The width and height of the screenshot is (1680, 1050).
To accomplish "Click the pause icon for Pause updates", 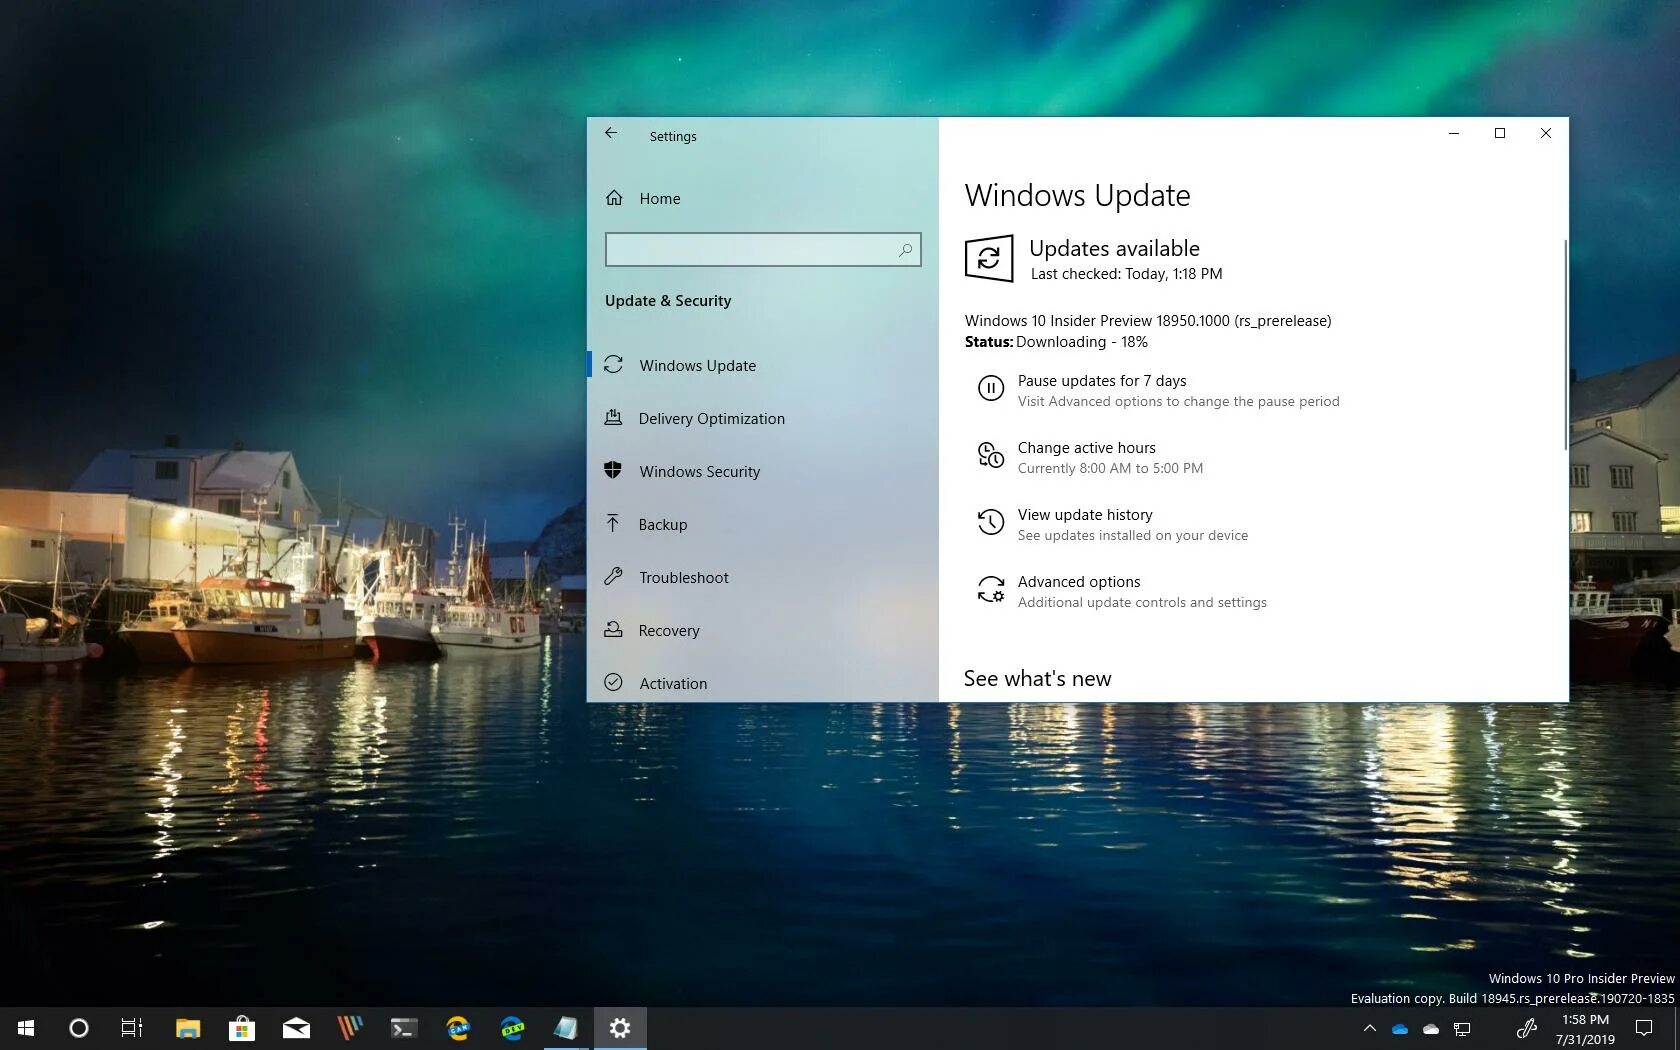I will pyautogui.click(x=990, y=388).
